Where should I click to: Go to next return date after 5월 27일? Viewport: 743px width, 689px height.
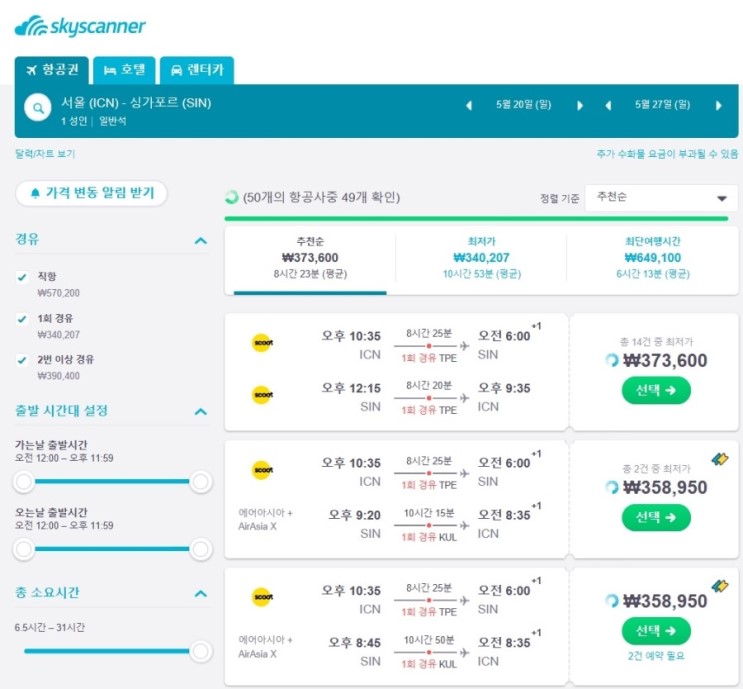point(718,105)
